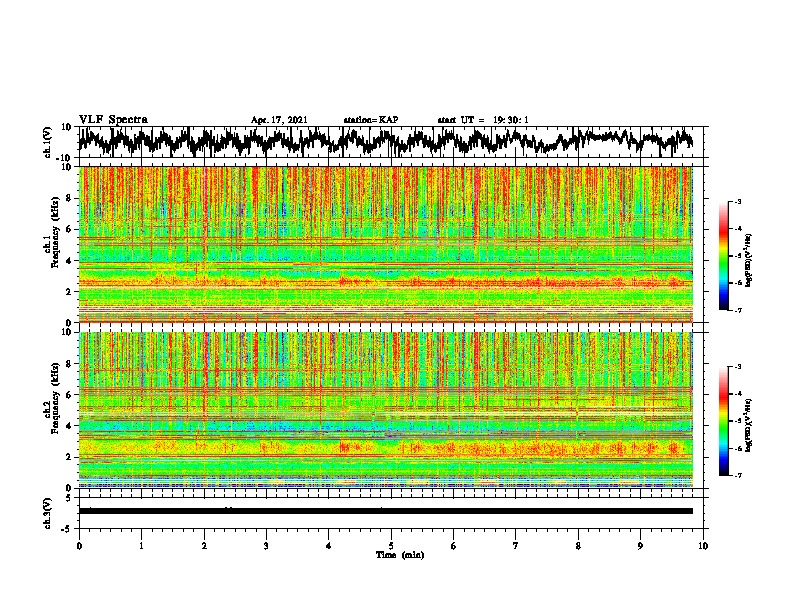
Task: Click the 'ch.1(V)' waveform axis label
Action: (x=48, y=142)
